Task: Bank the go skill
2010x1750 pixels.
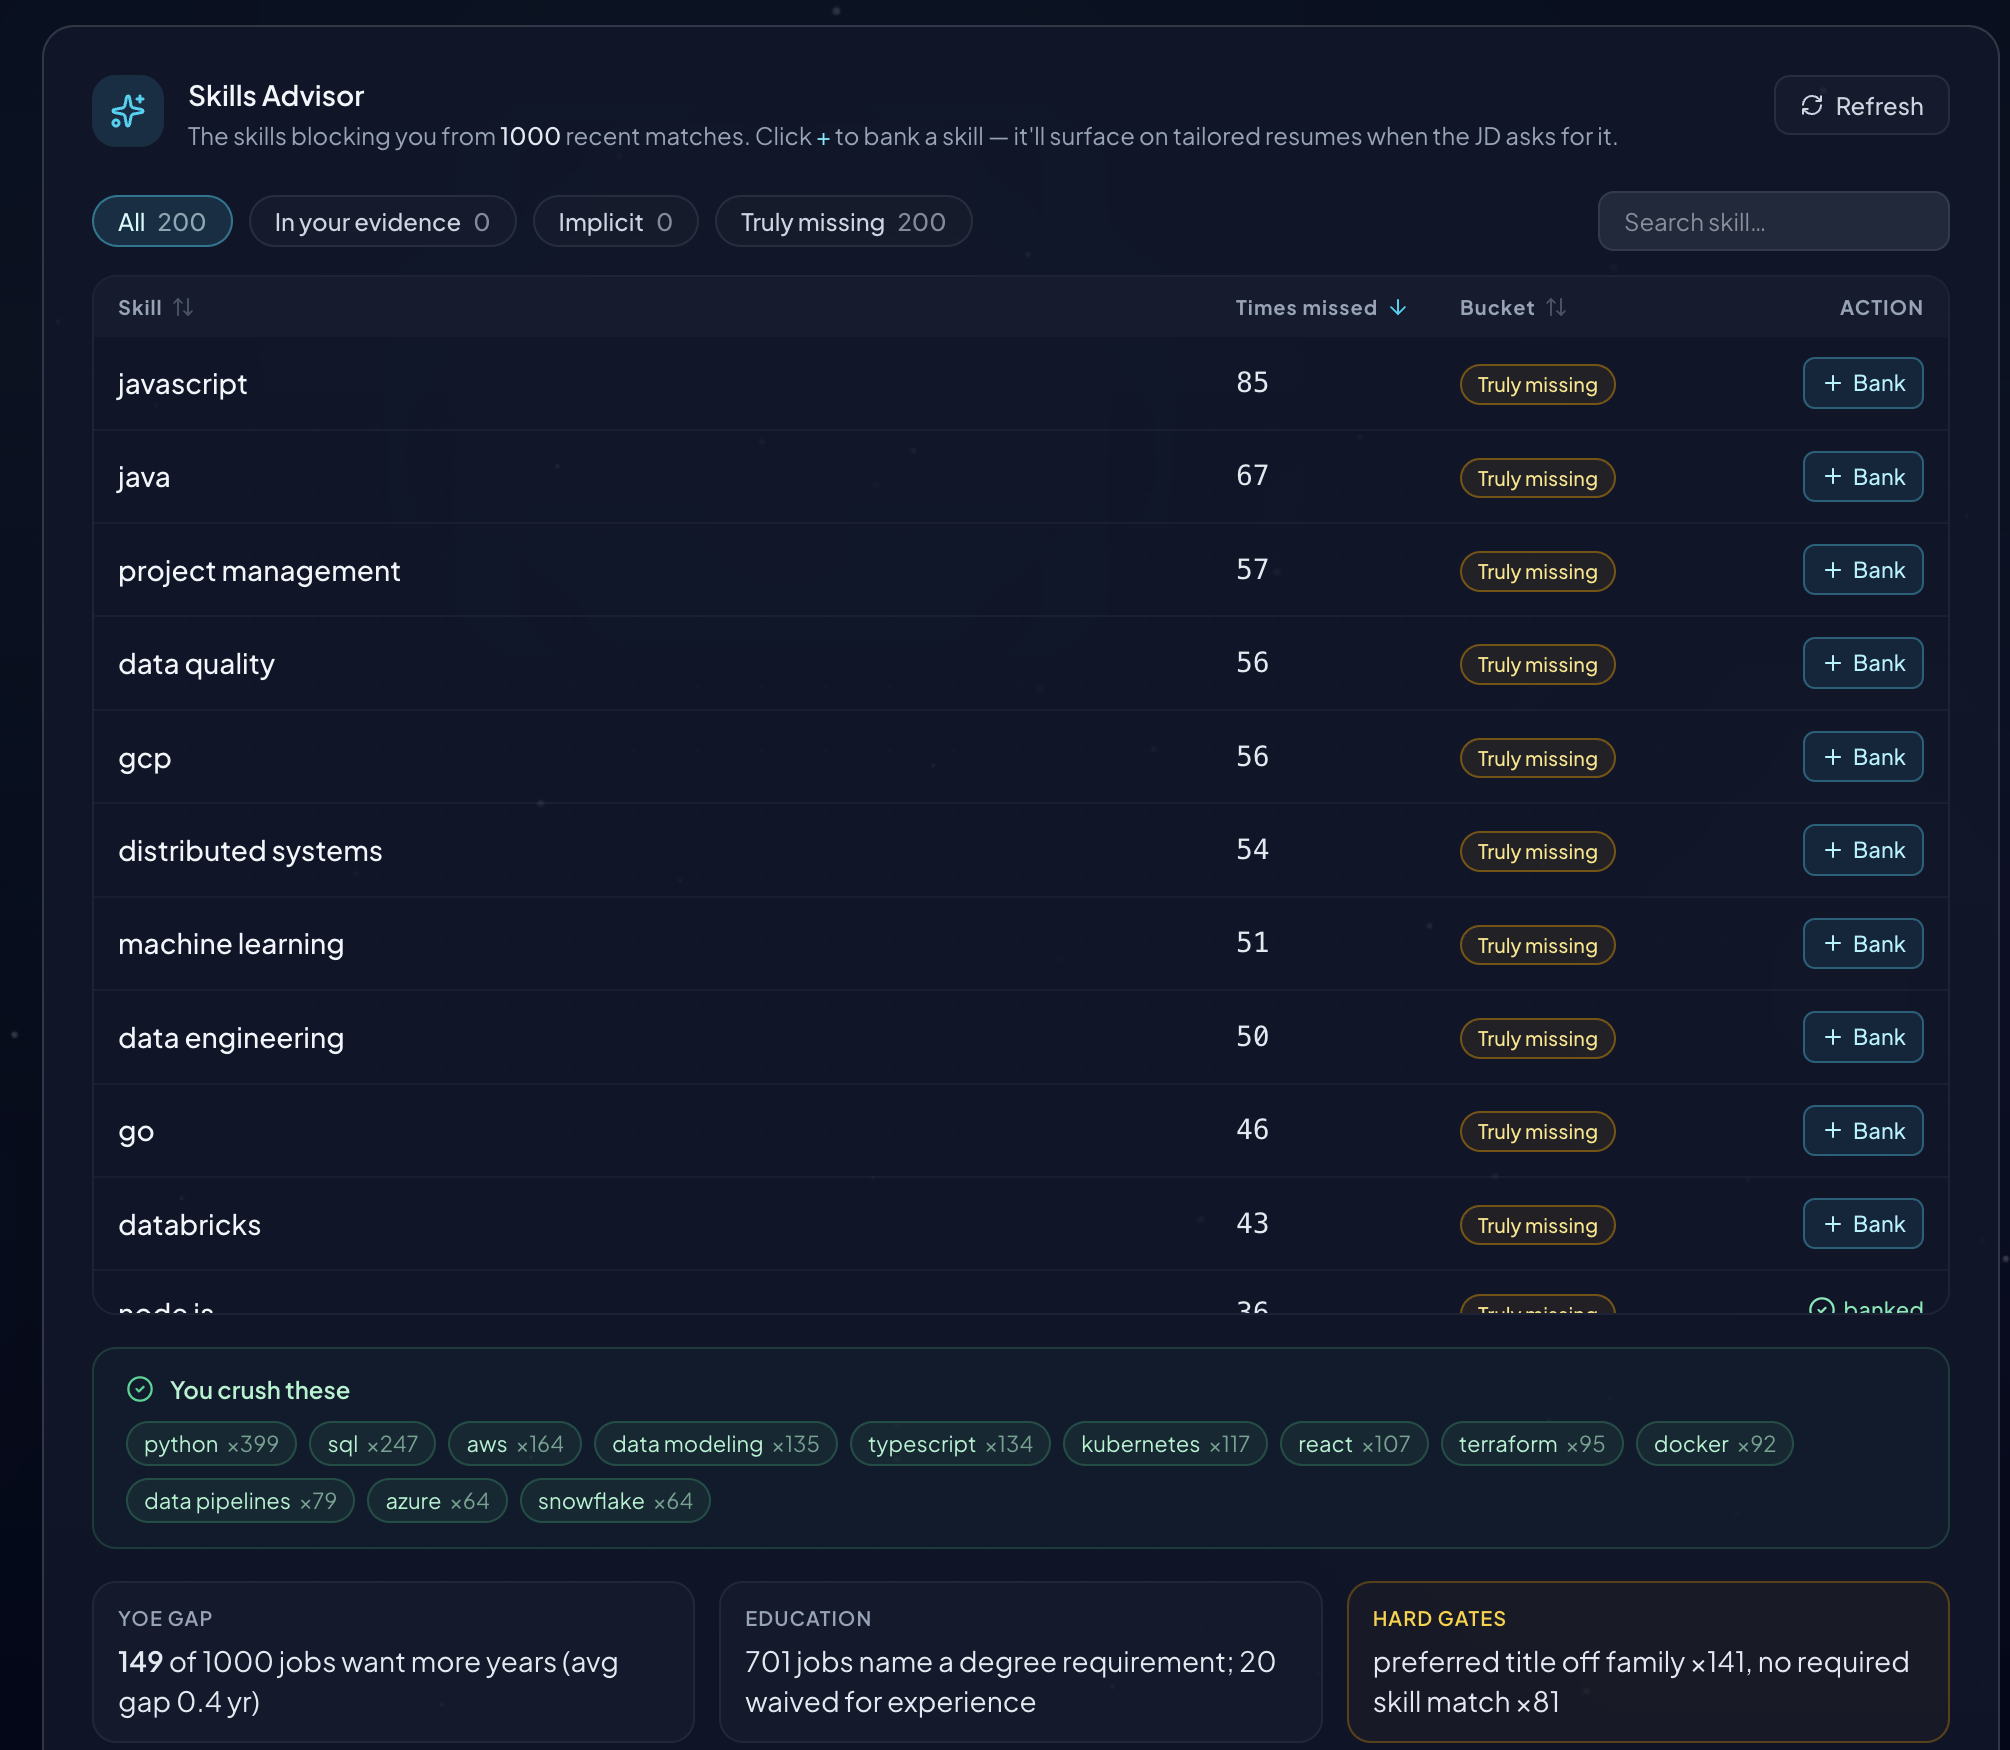Action: click(1863, 1131)
